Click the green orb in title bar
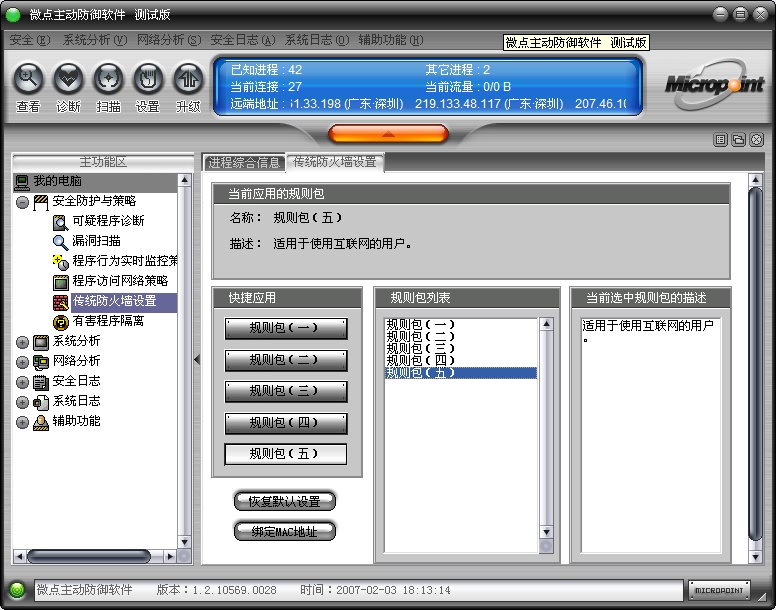Image resolution: width=776 pixels, height=610 pixels. [x=13, y=15]
